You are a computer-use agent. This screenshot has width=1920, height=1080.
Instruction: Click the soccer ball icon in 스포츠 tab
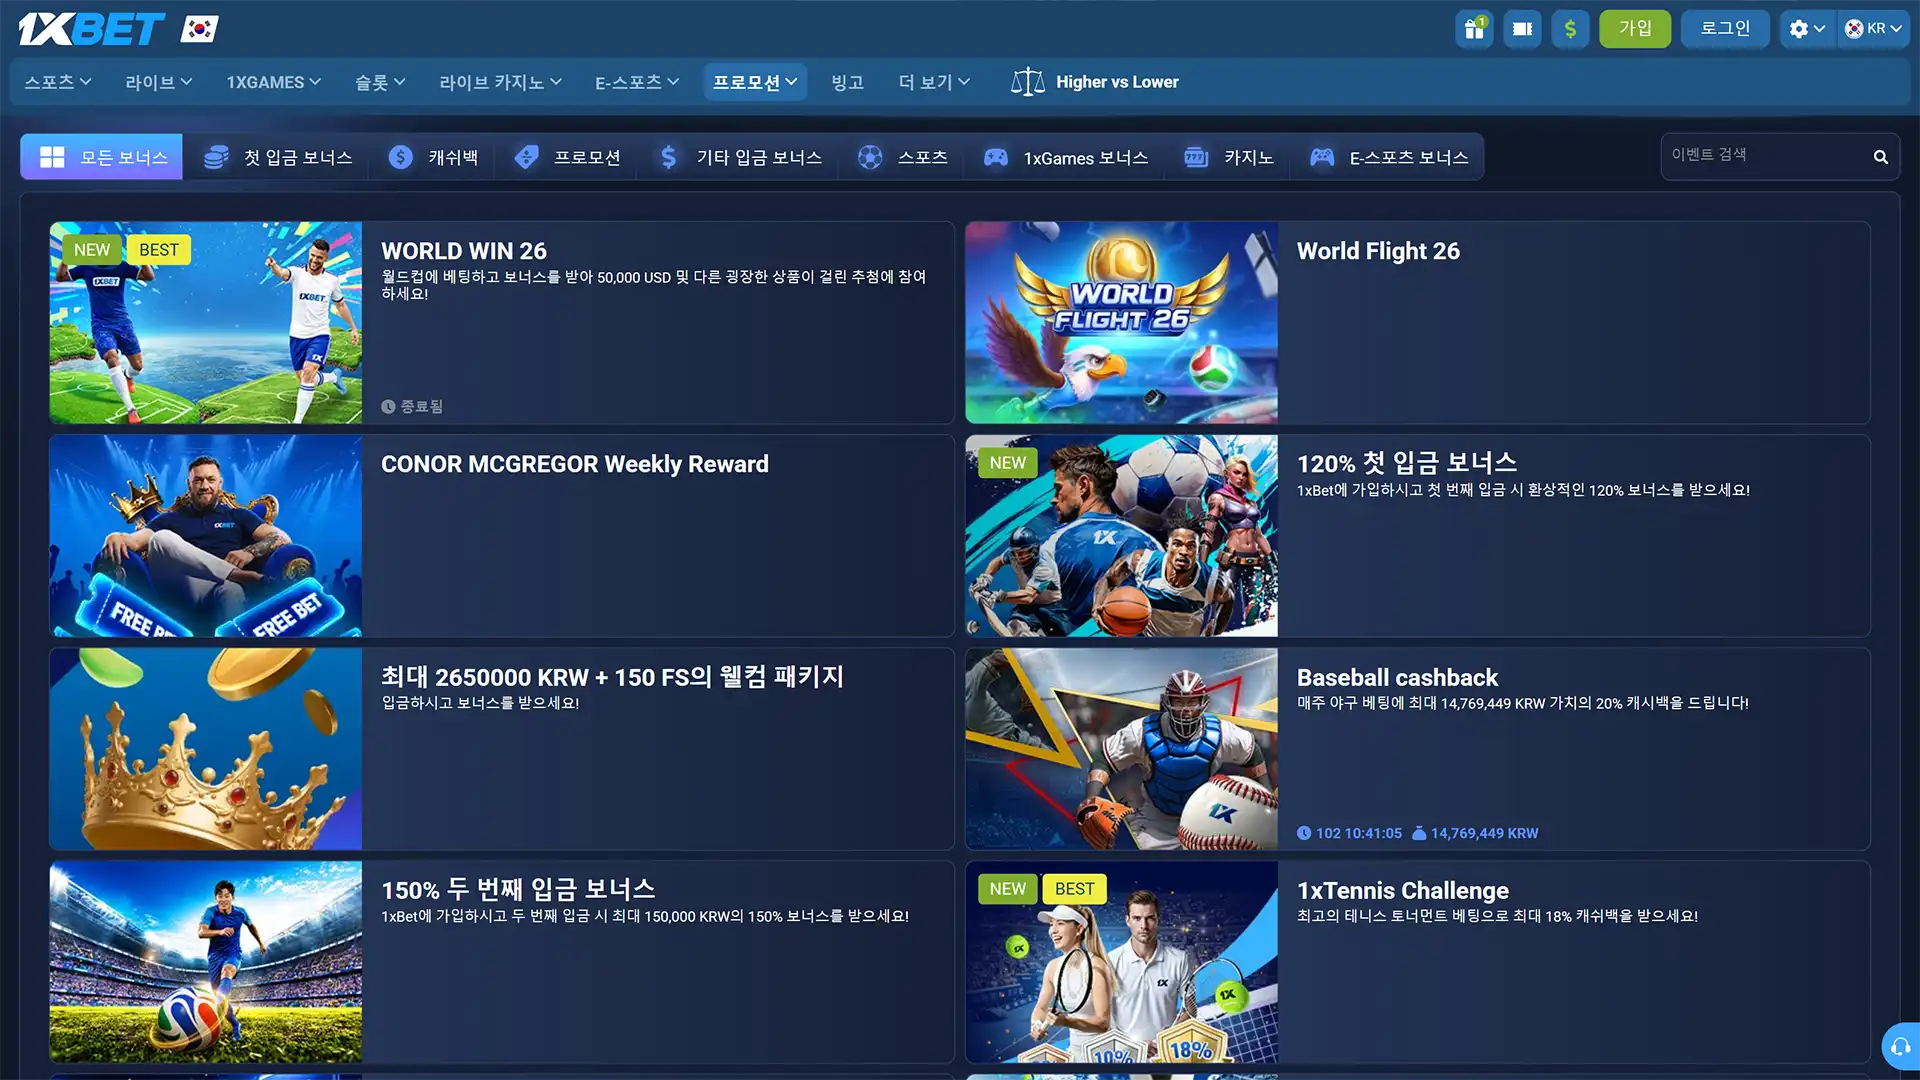(x=870, y=157)
